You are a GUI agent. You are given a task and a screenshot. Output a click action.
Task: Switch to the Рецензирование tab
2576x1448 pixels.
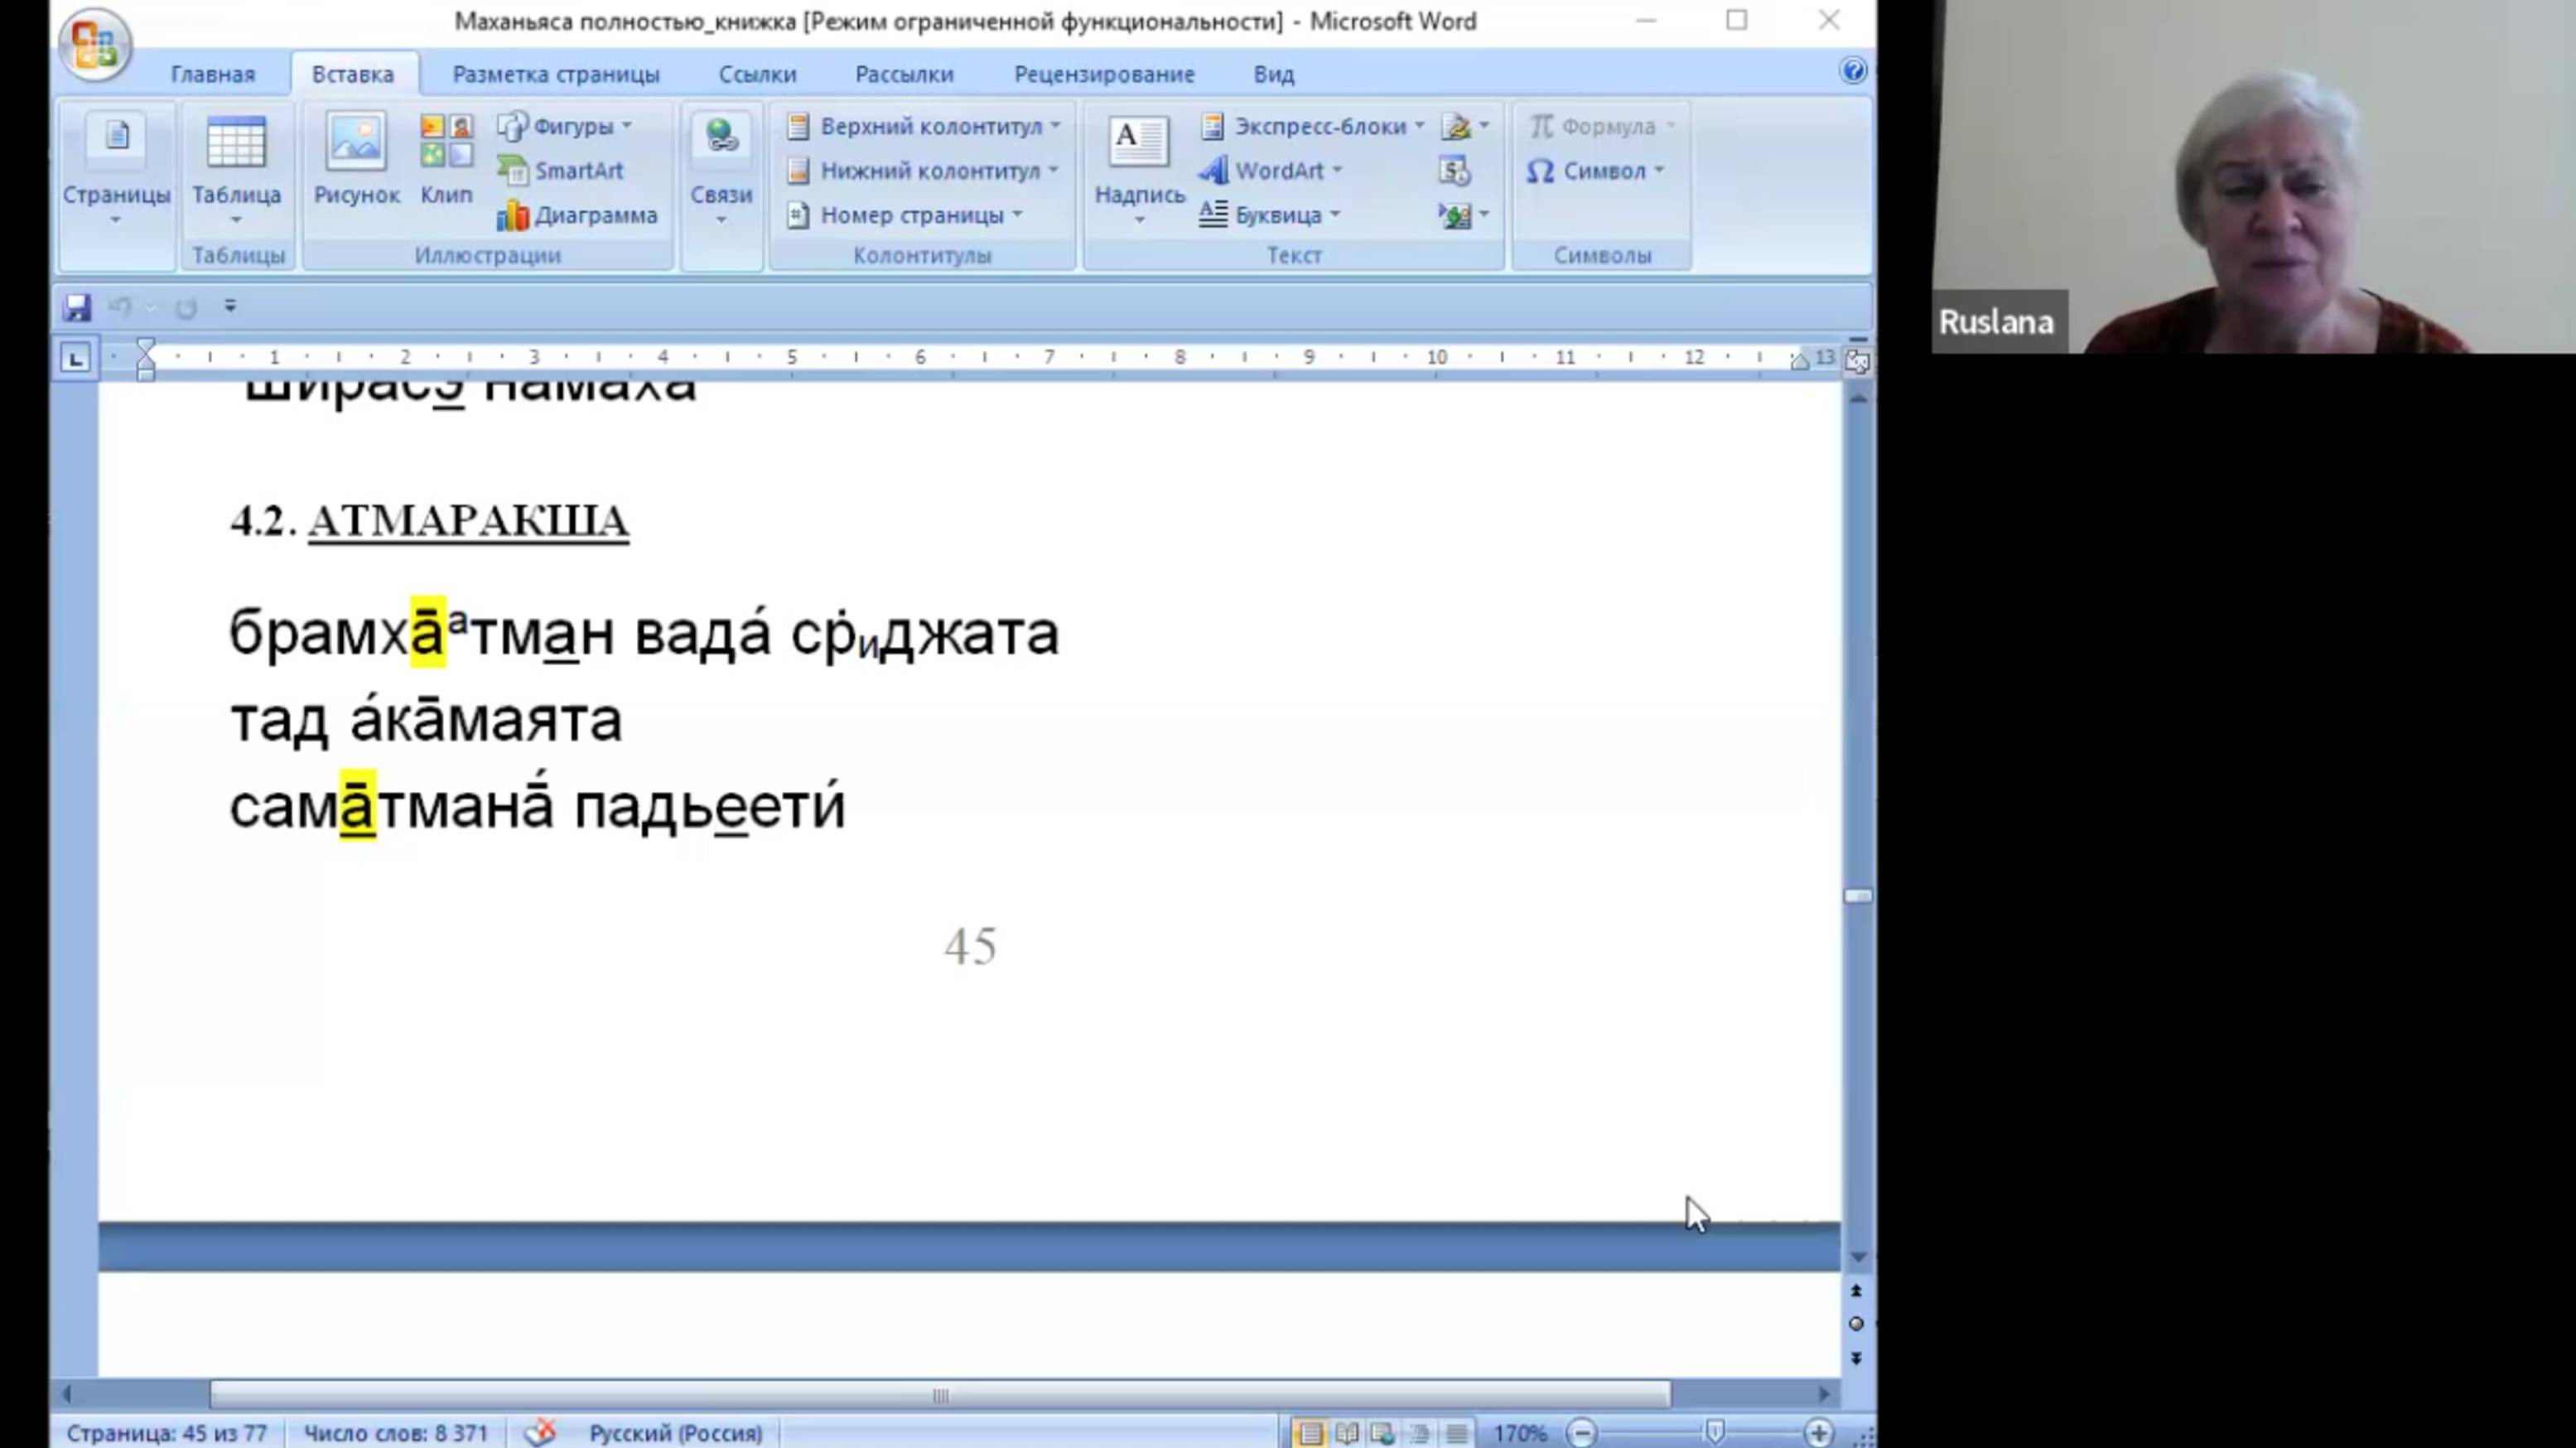tap(1104, 74)
